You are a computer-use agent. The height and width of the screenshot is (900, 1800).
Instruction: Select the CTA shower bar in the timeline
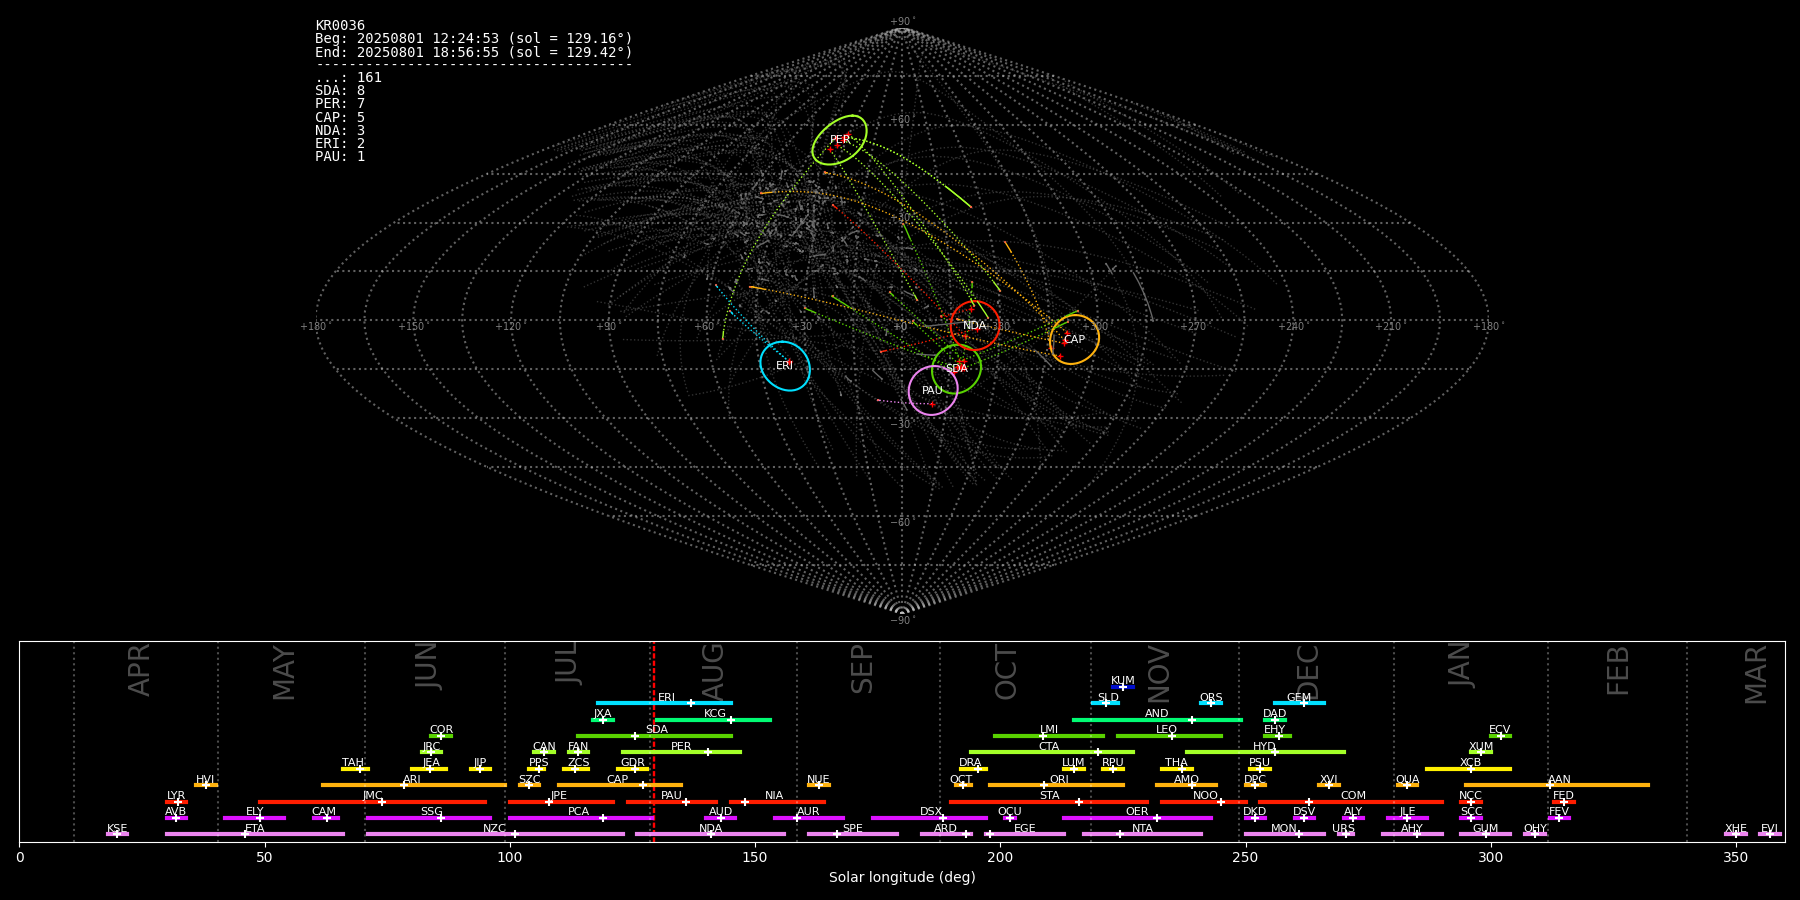coord(1052,751)
